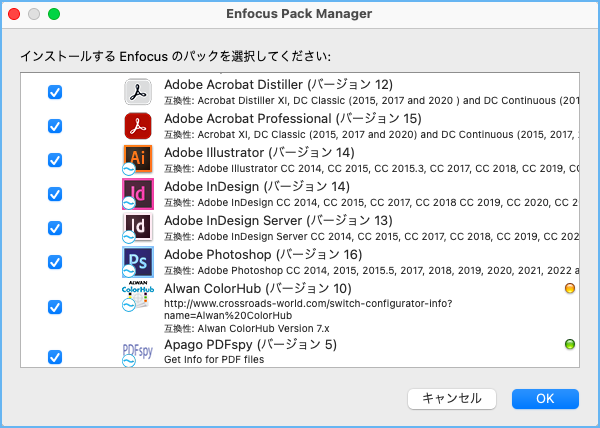
Task: Click the Photoshop CC 2014 compatibility line
Action: 371,271
